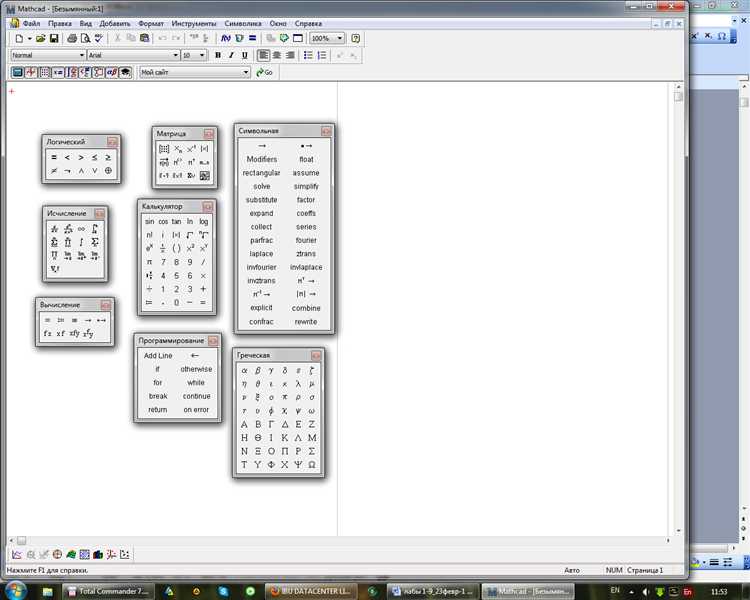Screen dimensions: 750x600
Task: Click the solve keyword in Символьная palette
Action: tap(261, 186)
